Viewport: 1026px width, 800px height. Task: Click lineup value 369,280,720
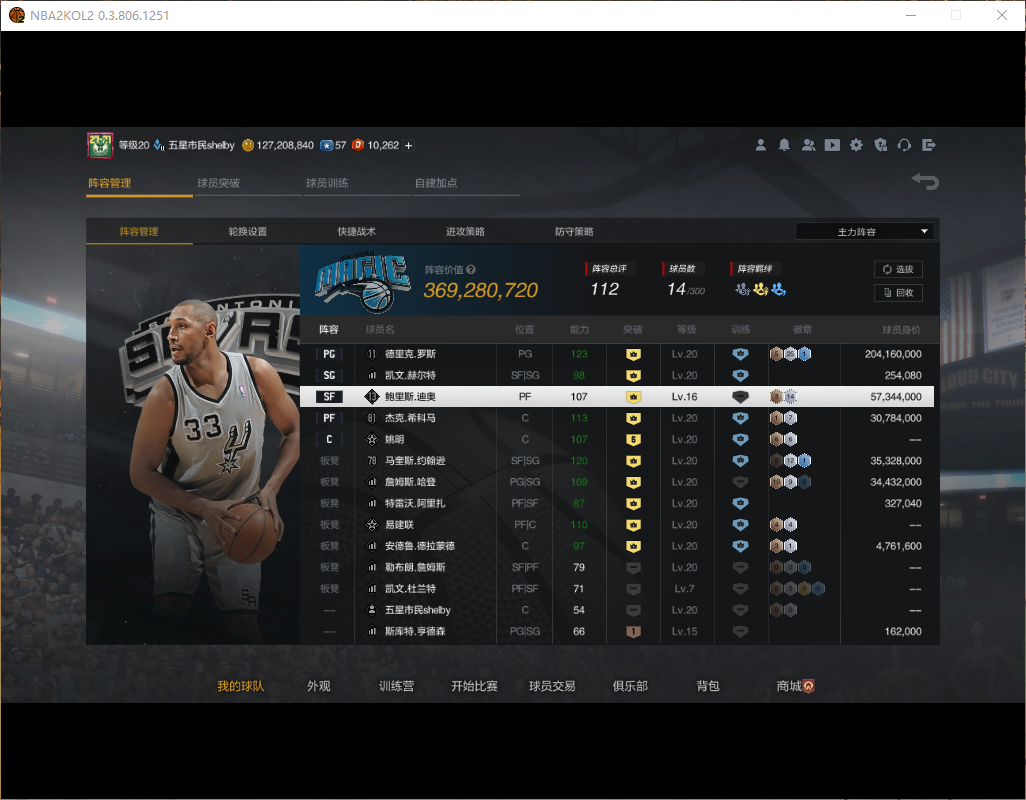[480, 290]
